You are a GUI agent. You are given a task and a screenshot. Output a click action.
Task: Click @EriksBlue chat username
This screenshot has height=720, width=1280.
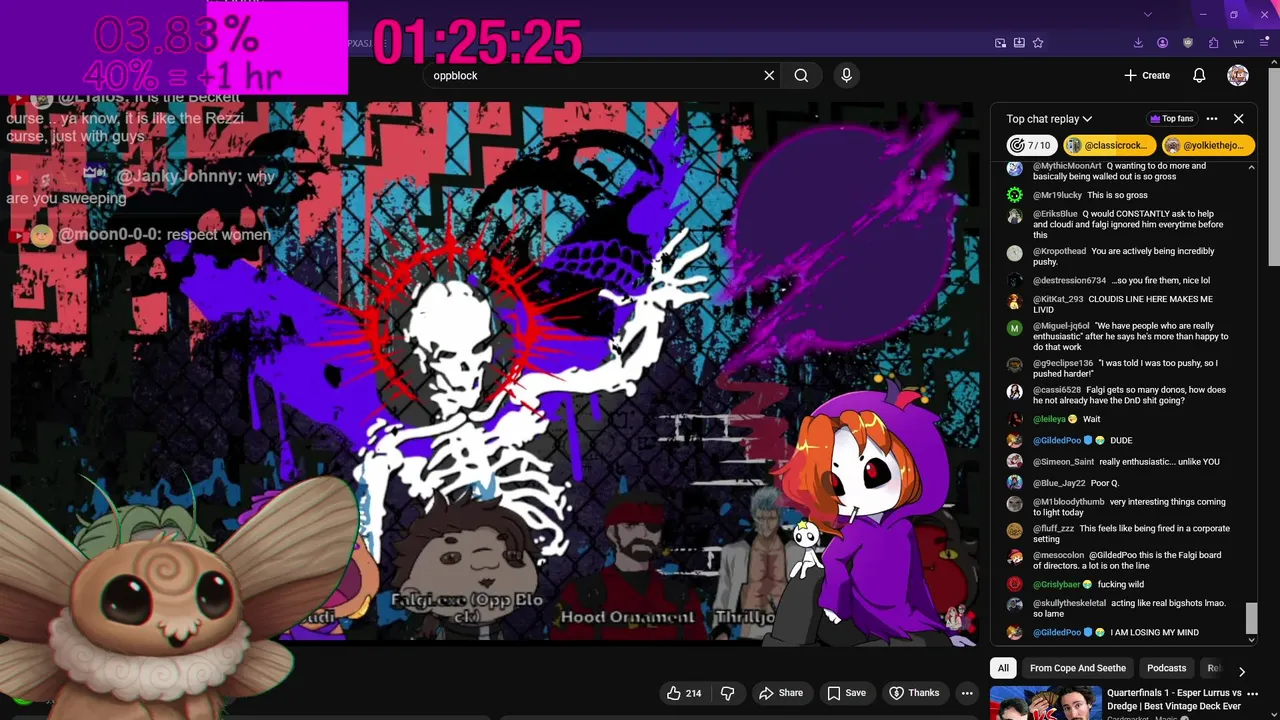point(1055,214)
